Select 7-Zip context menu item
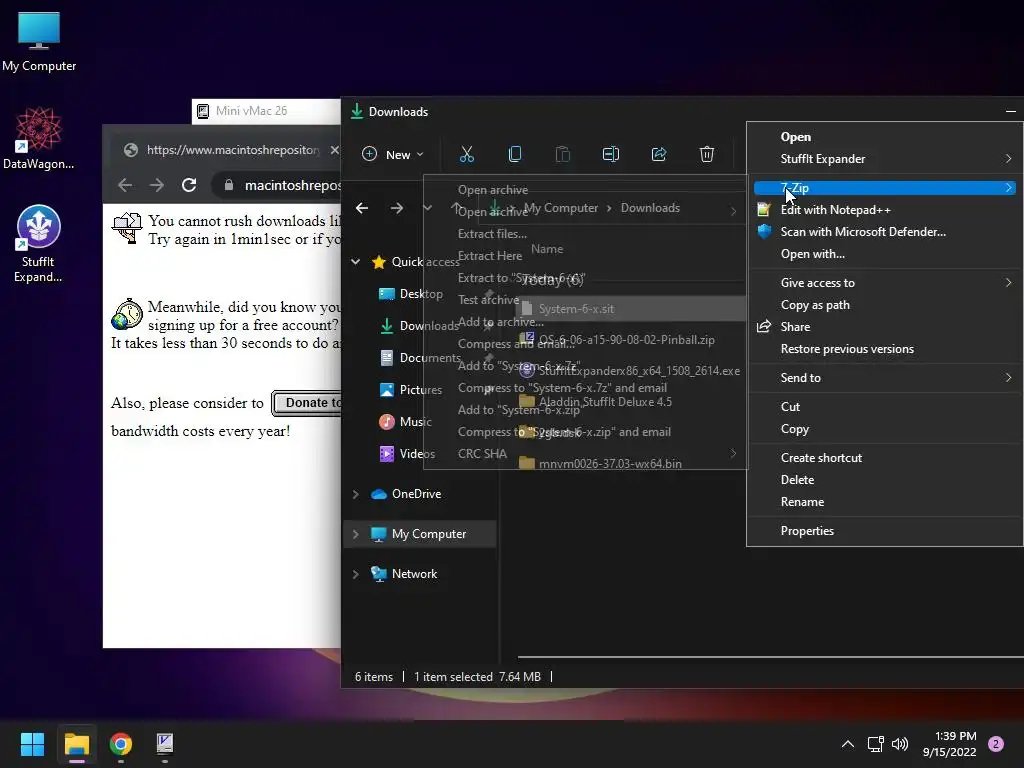 884,187
